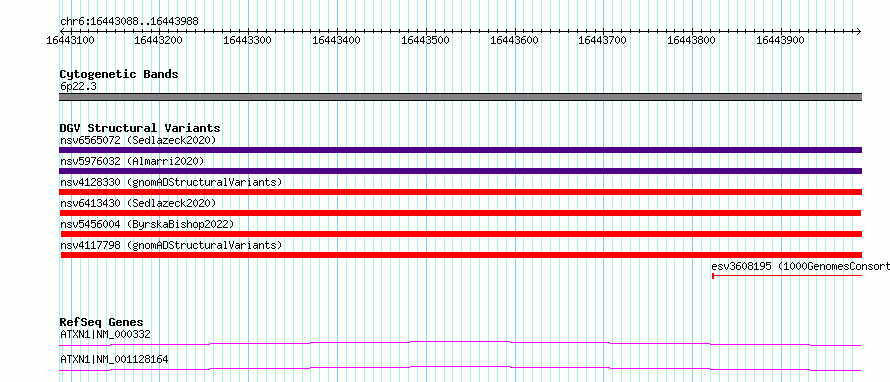Click ruler position 16443300

[248, 40]
